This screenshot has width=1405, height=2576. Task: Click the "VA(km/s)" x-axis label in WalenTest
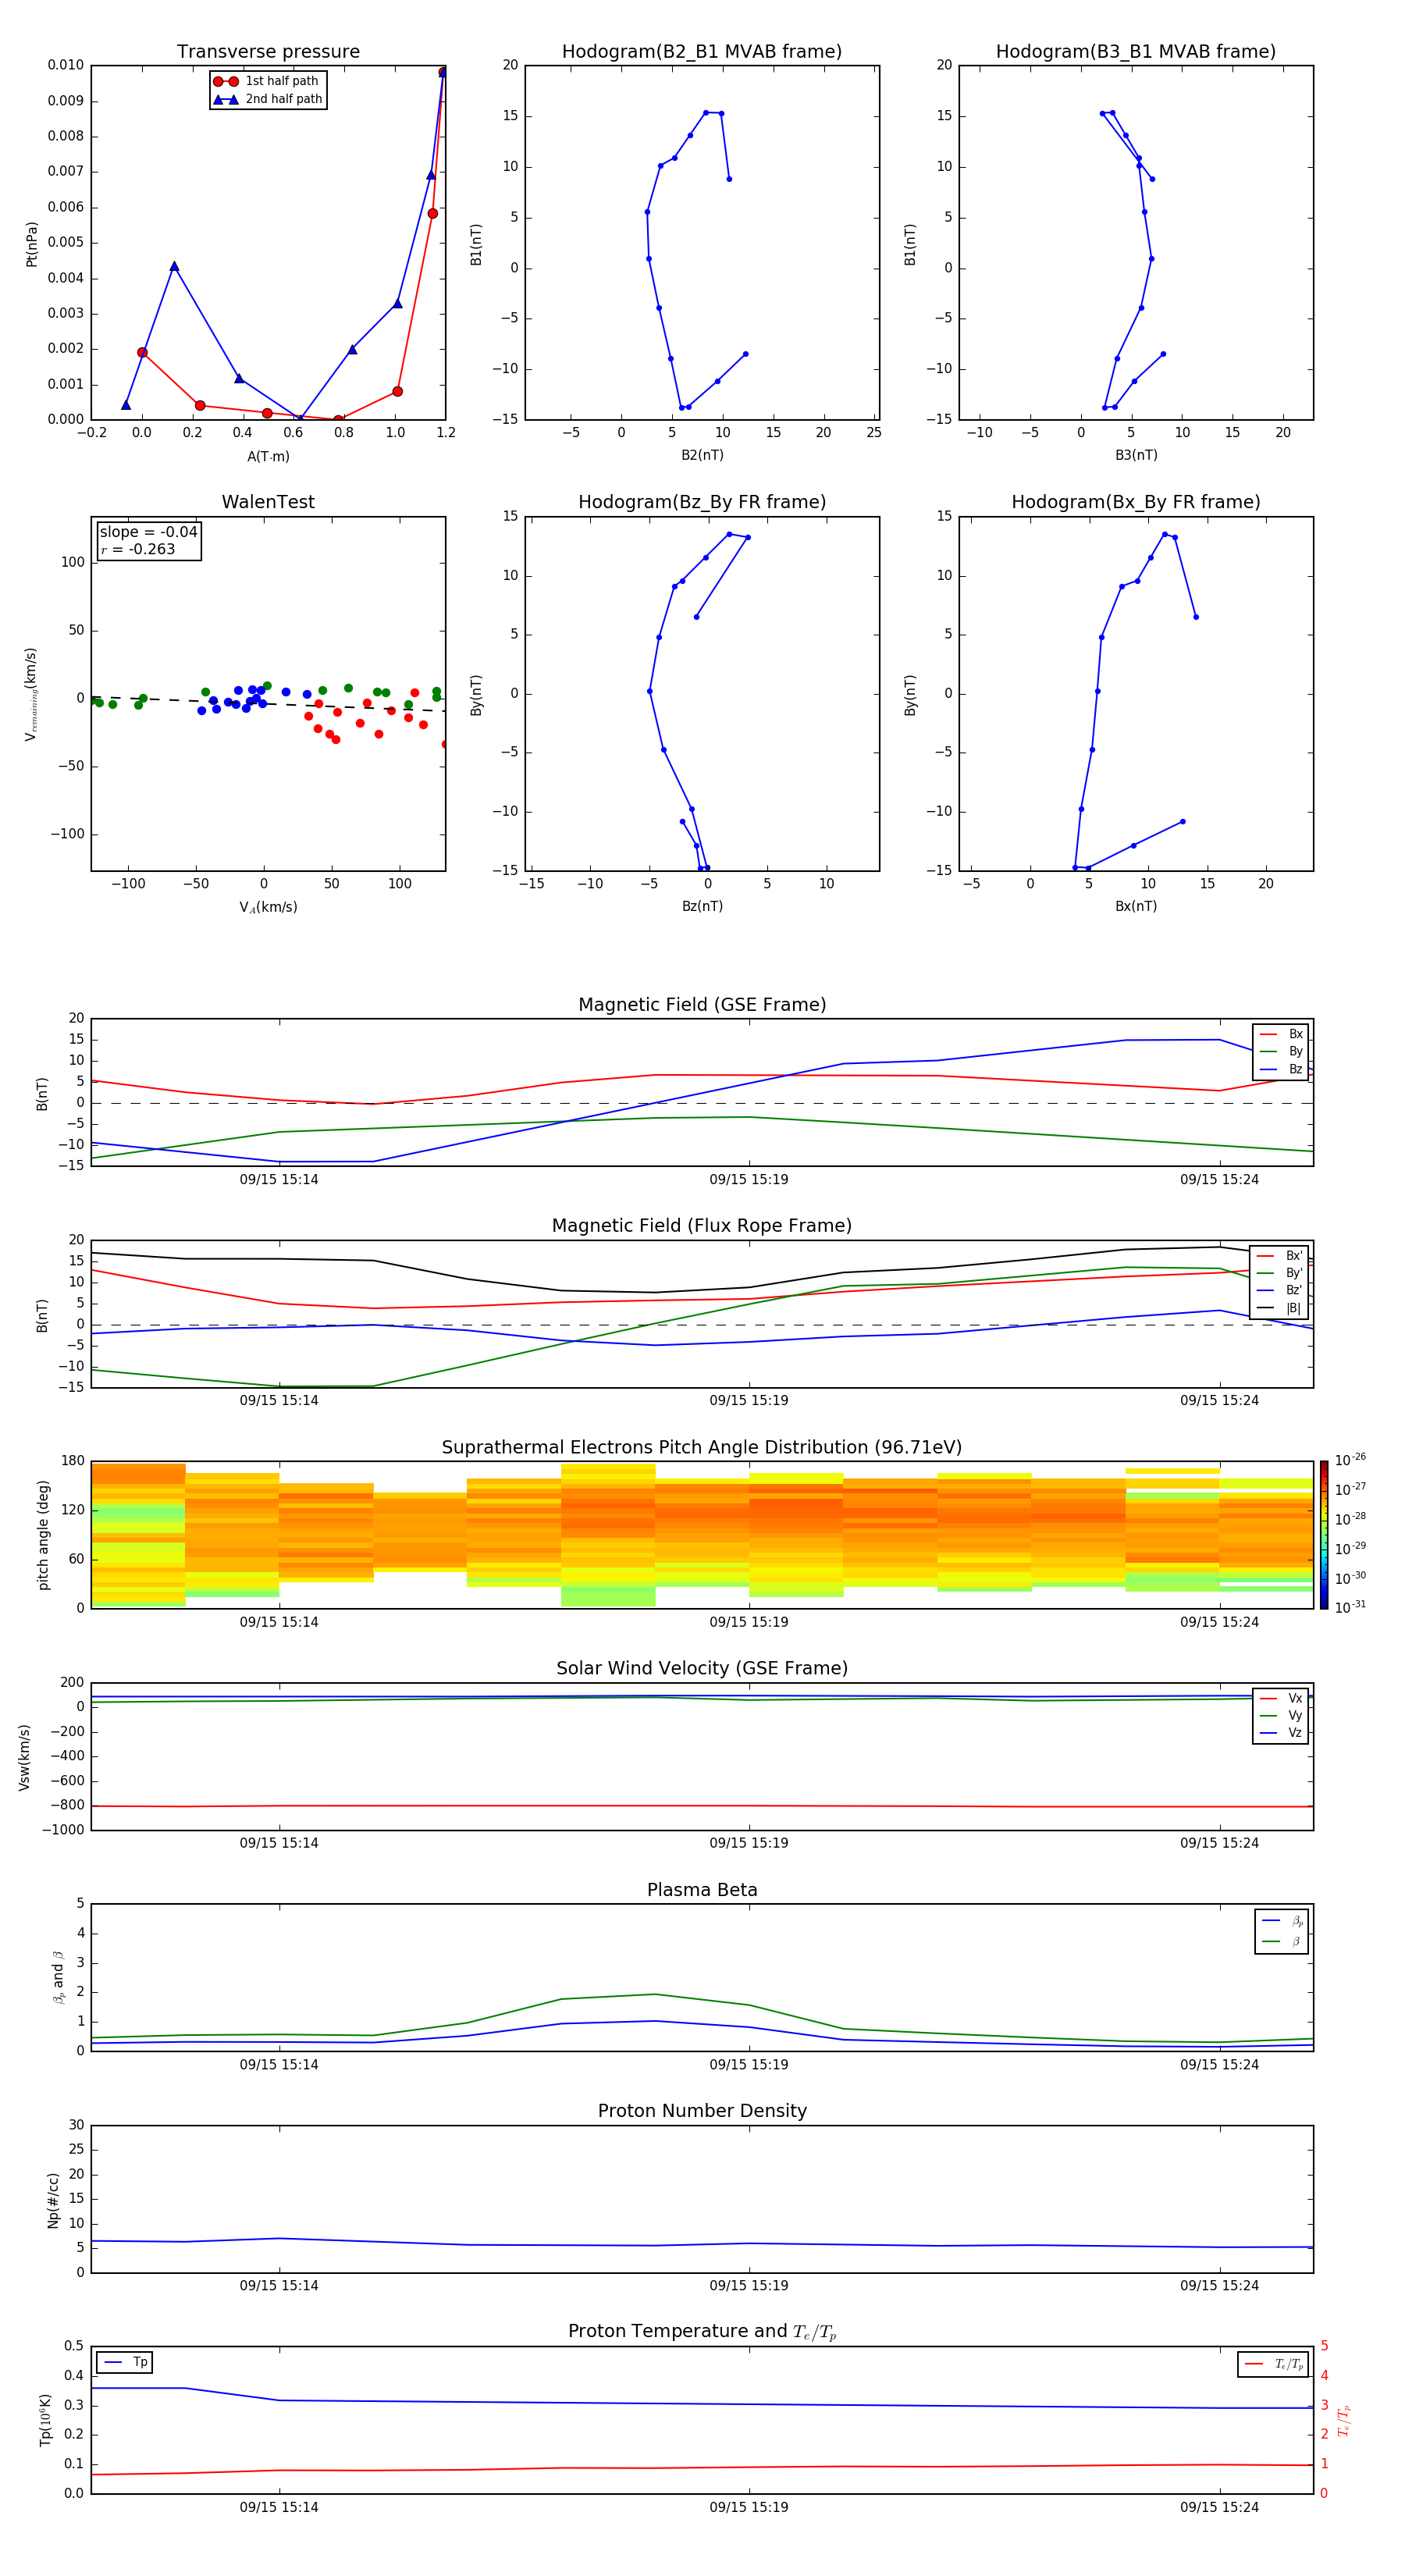click(268, 907)
